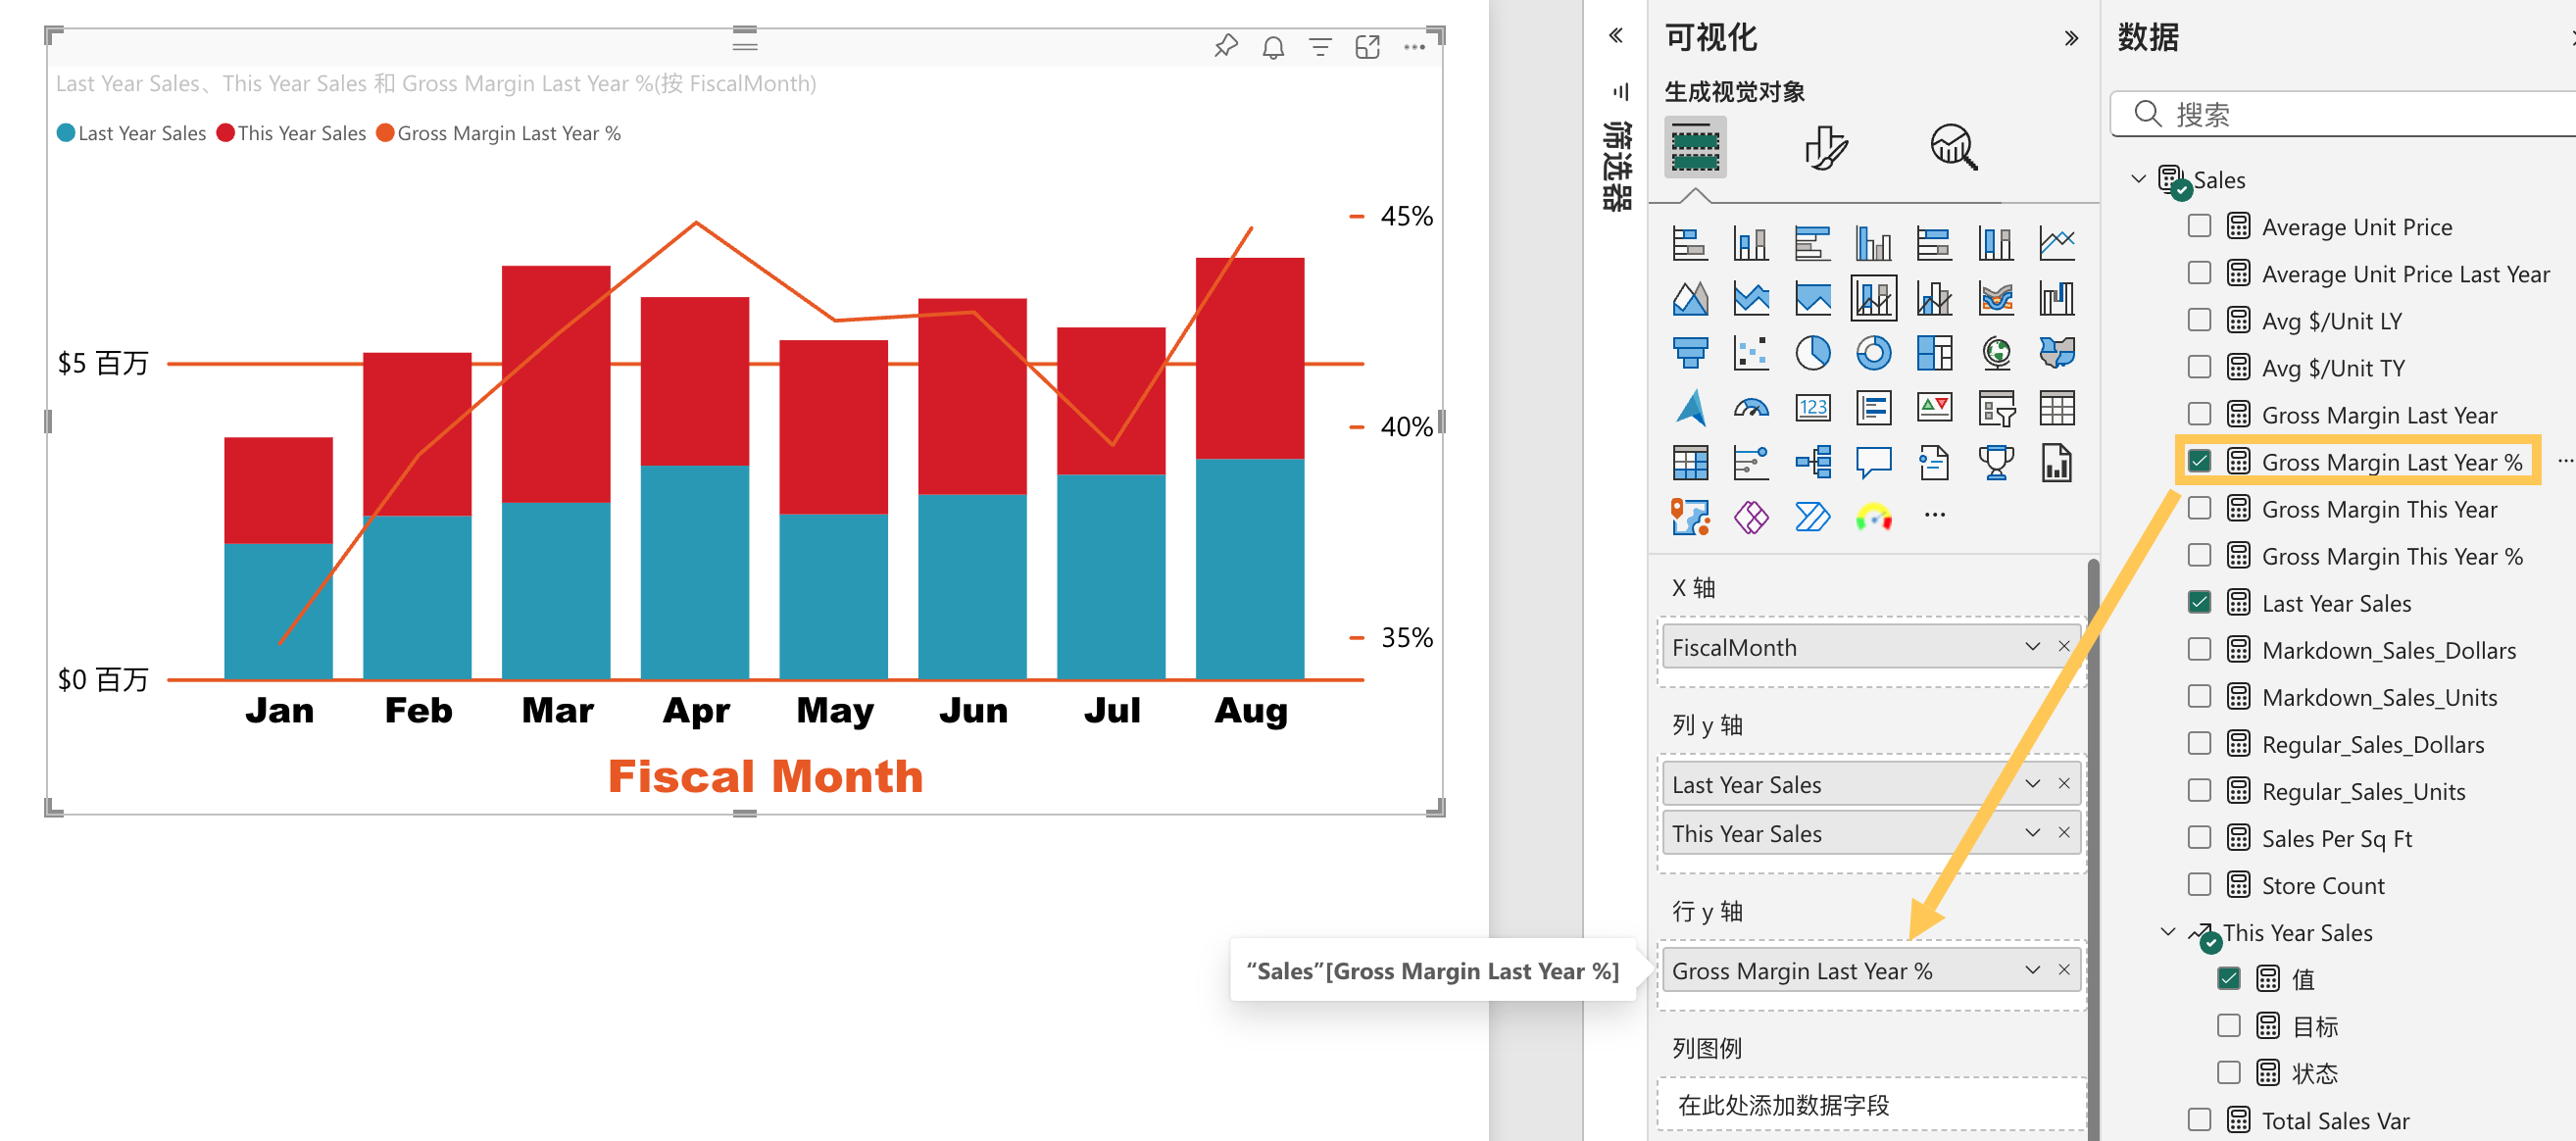The width and height of the screenshot is (2576, 1141).
Task: Get more visuals via ellipsis
Action: (1934, 516)
